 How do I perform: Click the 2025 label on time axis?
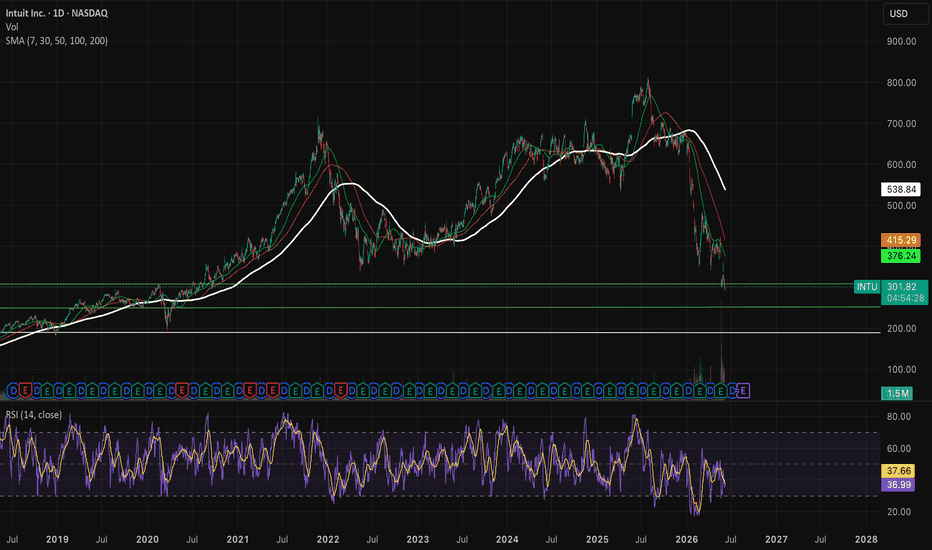click(x=597, y=539)
